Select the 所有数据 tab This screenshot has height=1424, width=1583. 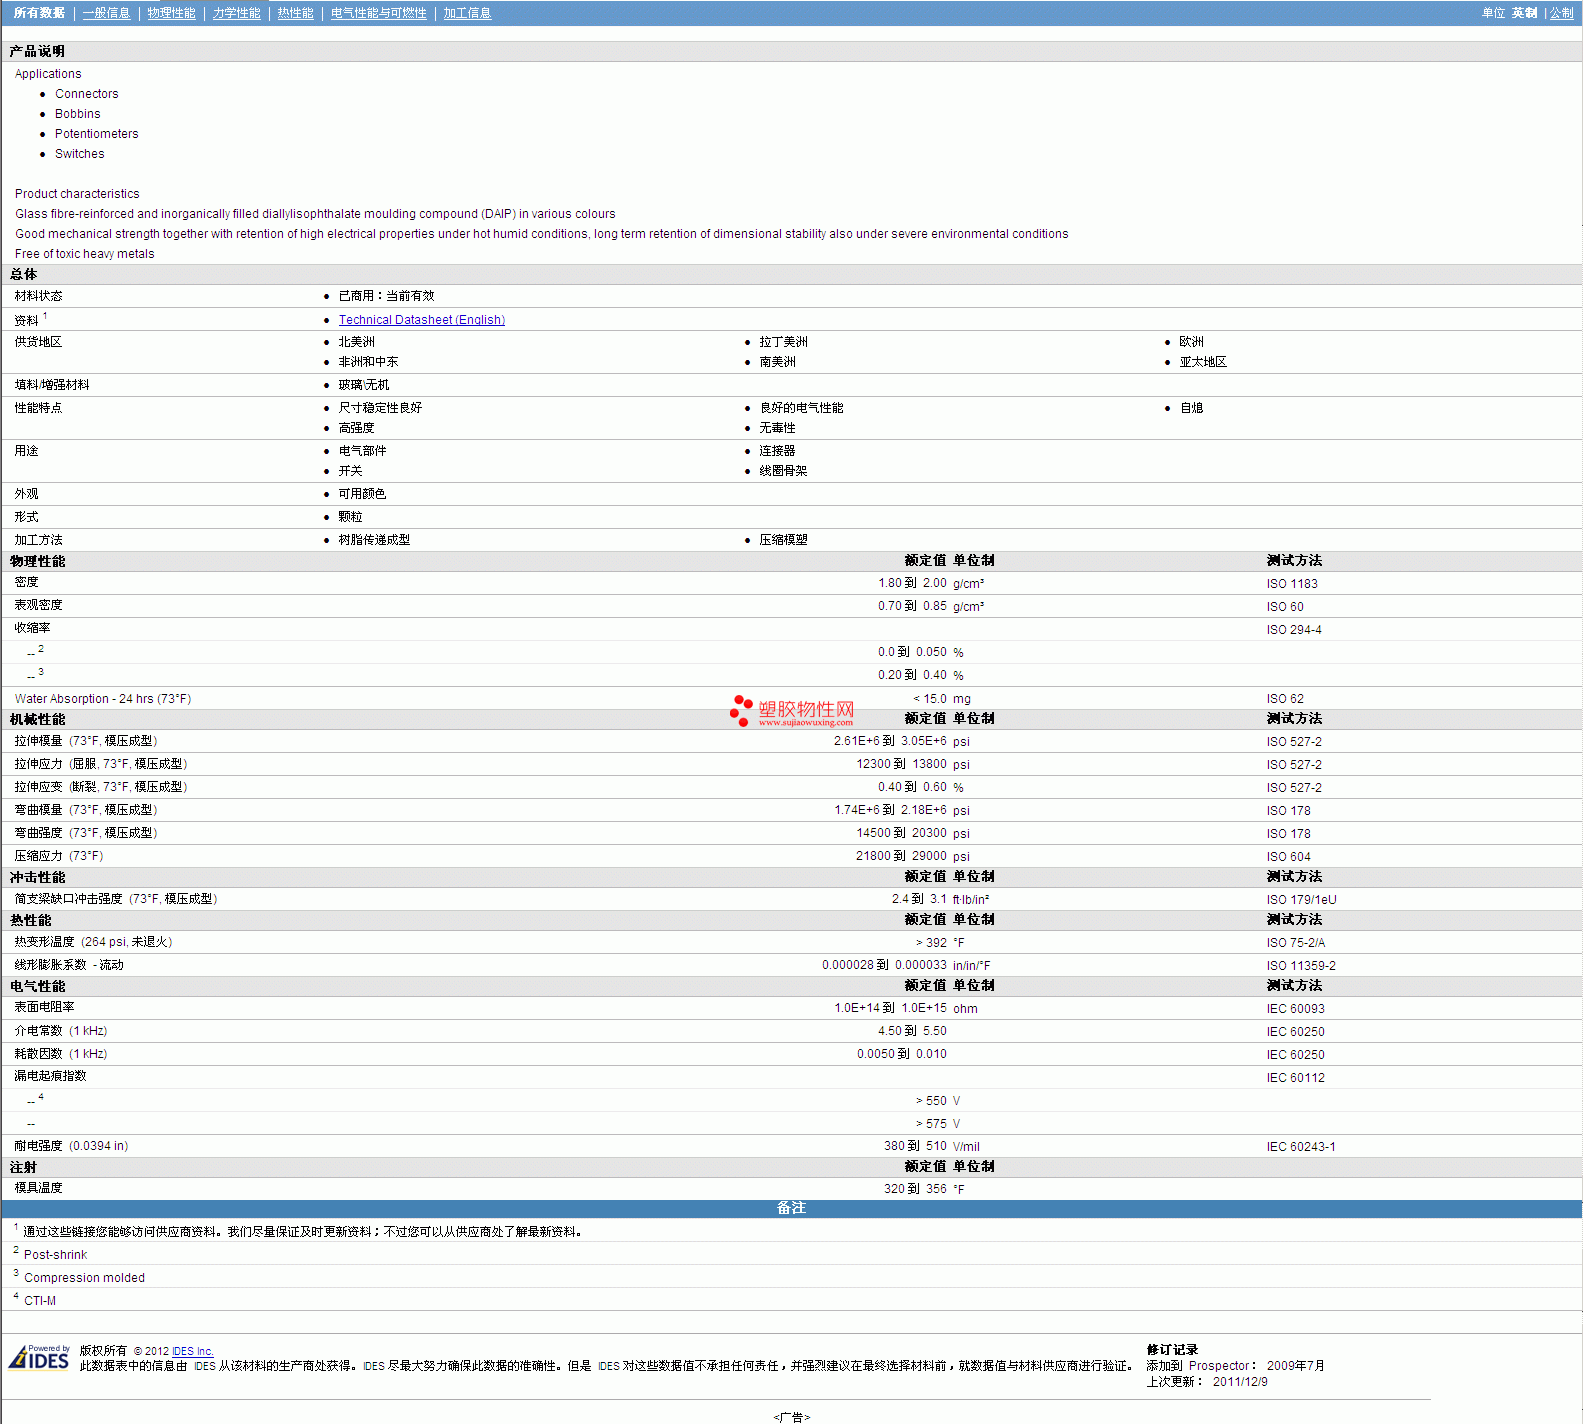click(x=39, y=13)
